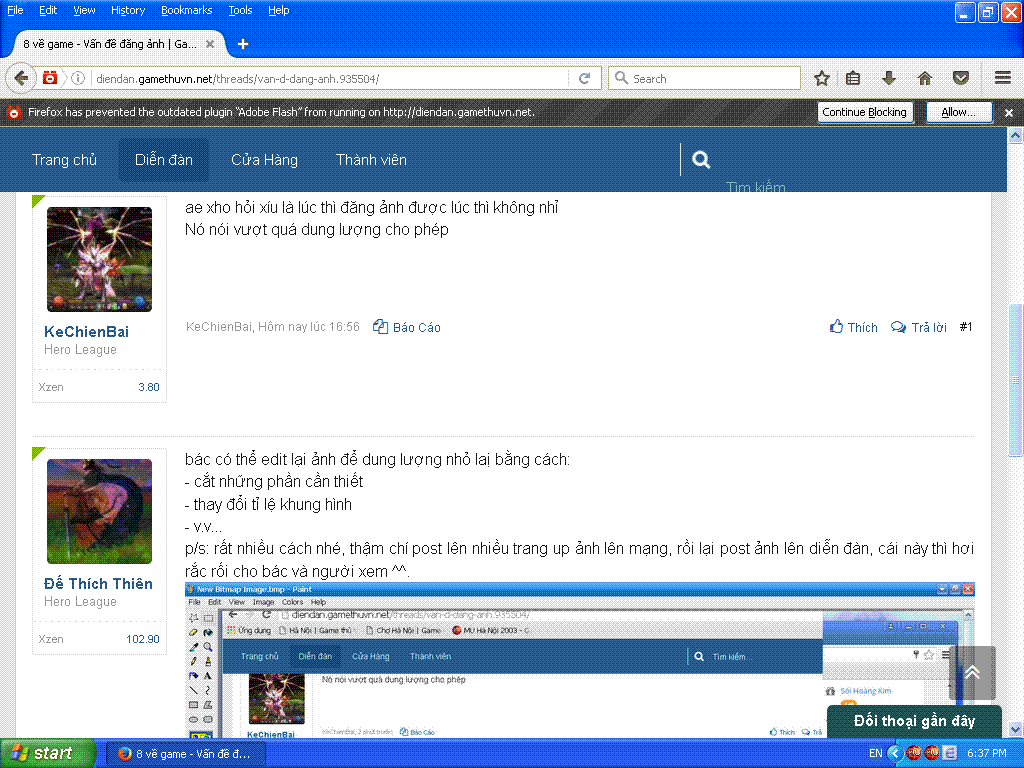Click Trả lời reply on post #1
Screen dimensions: 1024x768
(x=919, y=327)
